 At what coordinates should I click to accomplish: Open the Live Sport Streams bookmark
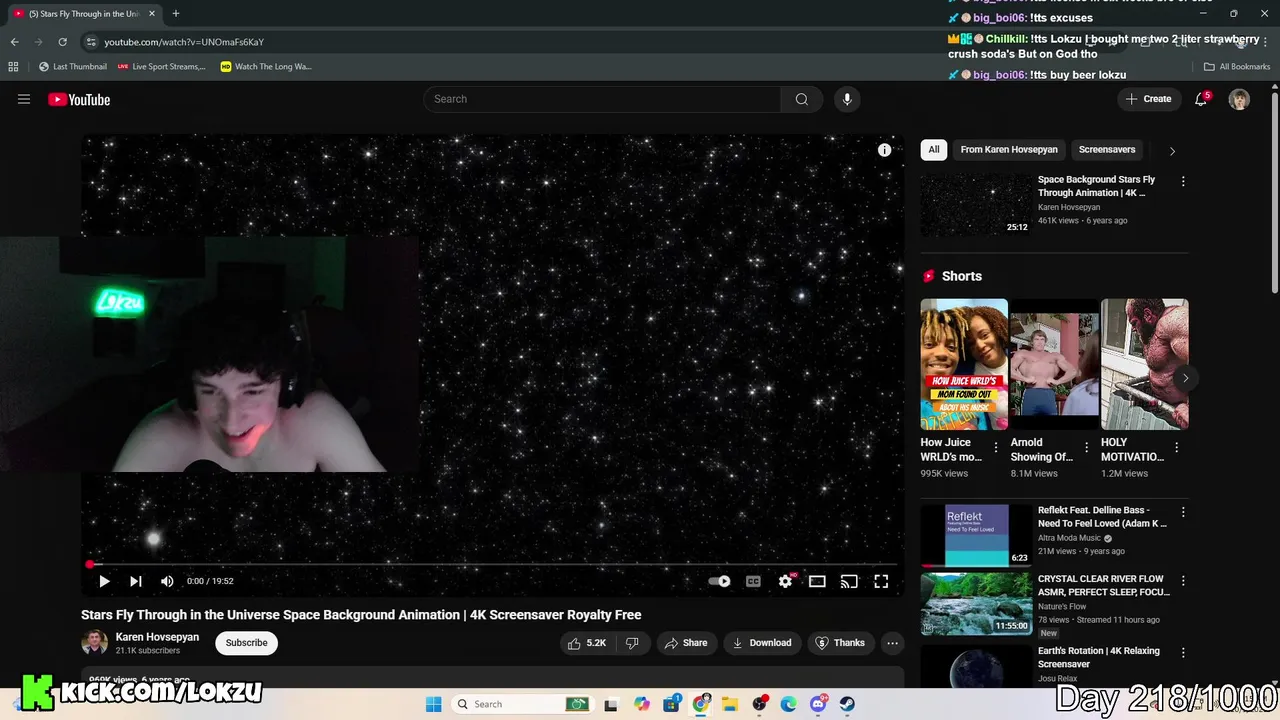pyautogui.click(x=161, y=67)
